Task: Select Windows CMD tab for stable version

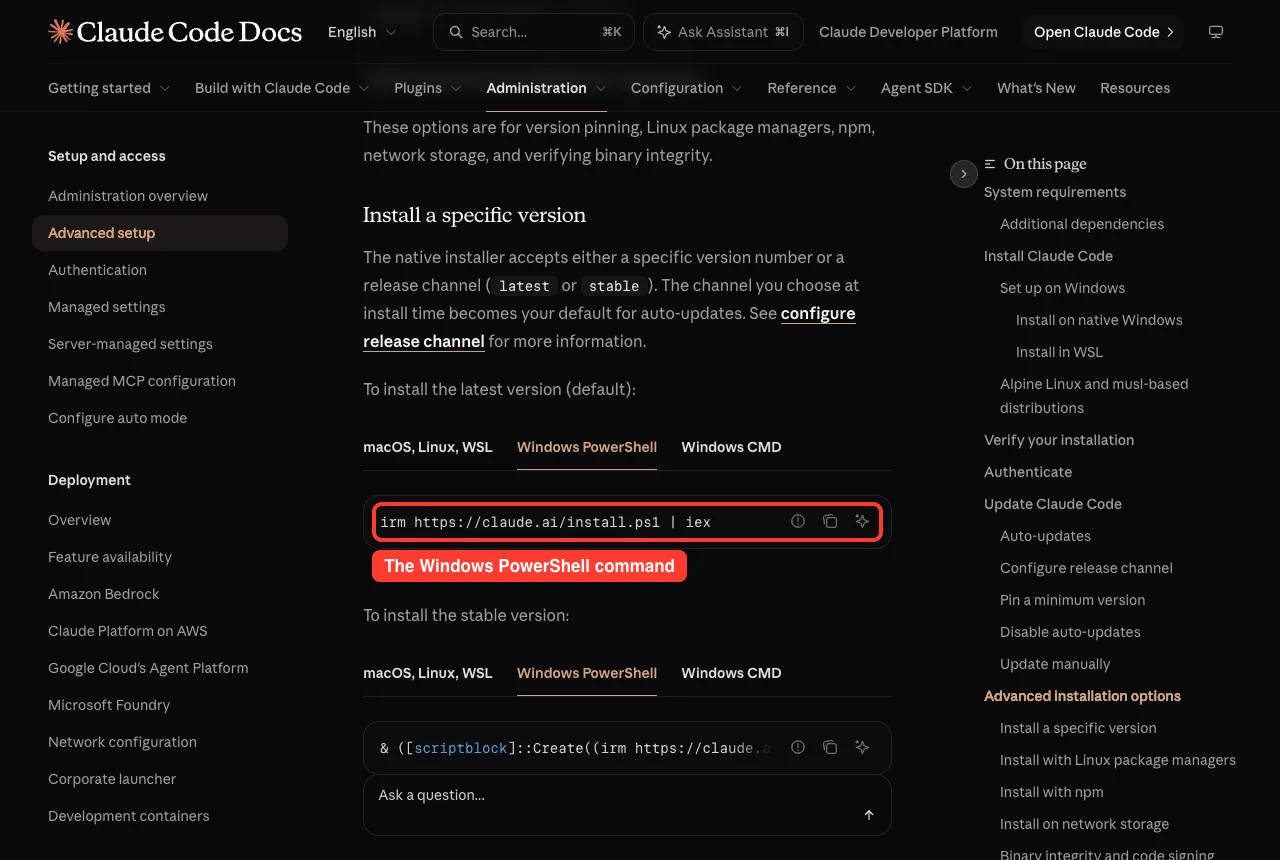Action: coord(731,673)
